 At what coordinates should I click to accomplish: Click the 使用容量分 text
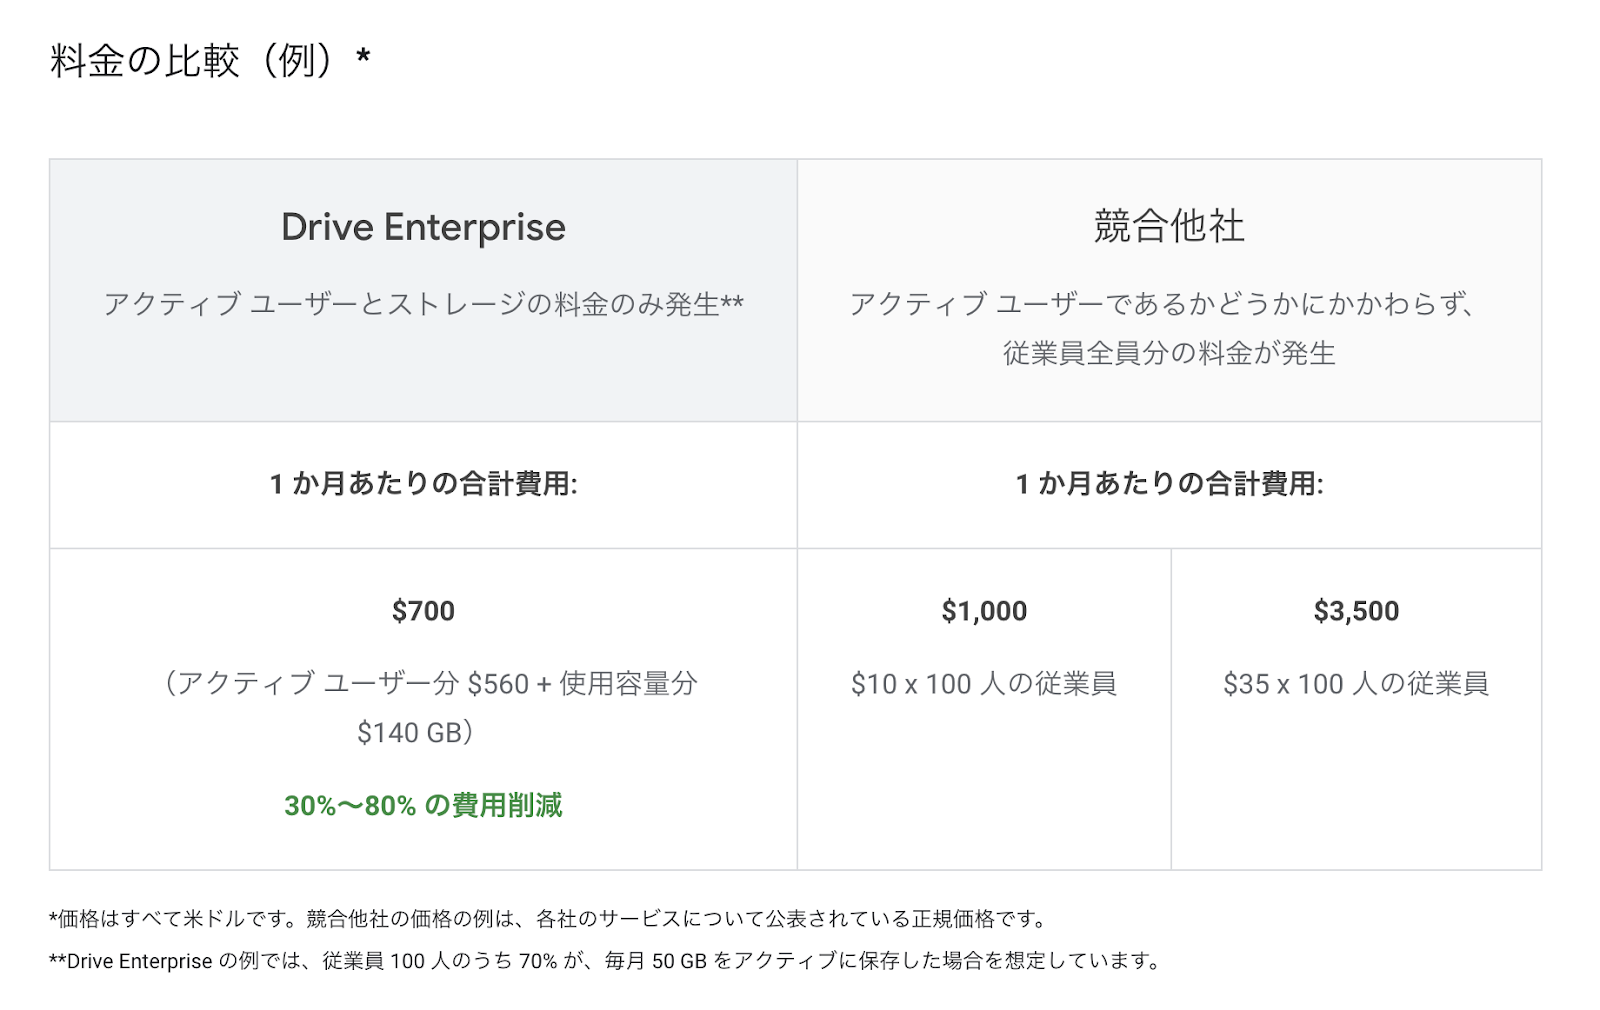pos(628,684)
